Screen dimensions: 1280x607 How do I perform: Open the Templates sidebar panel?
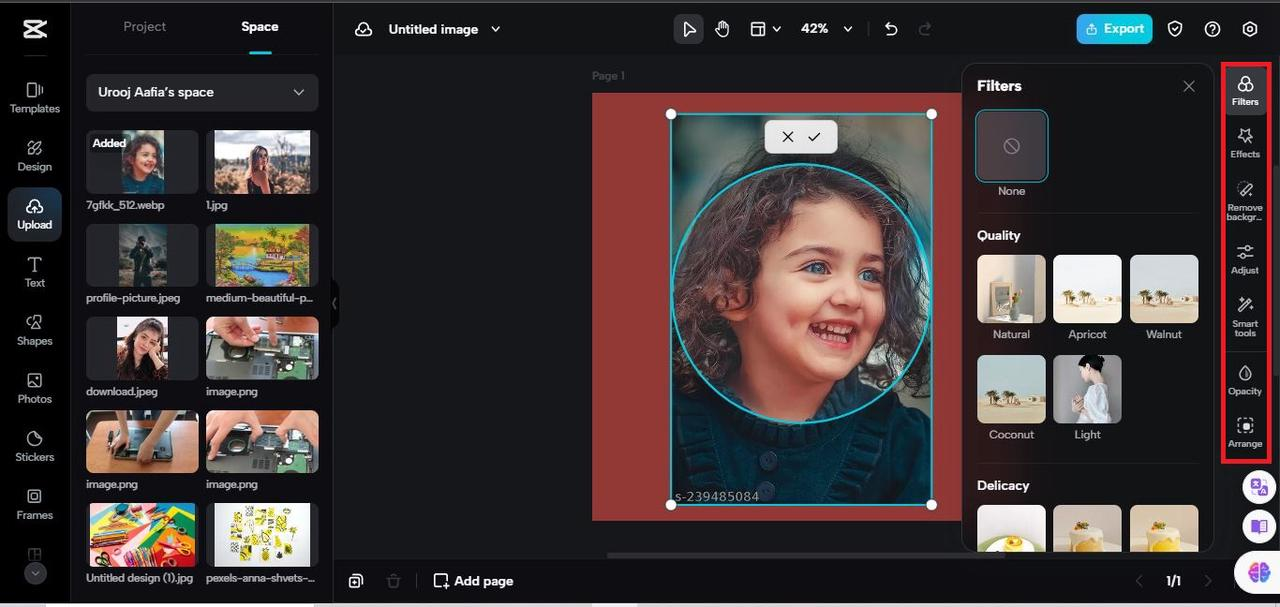coord(34,98)
